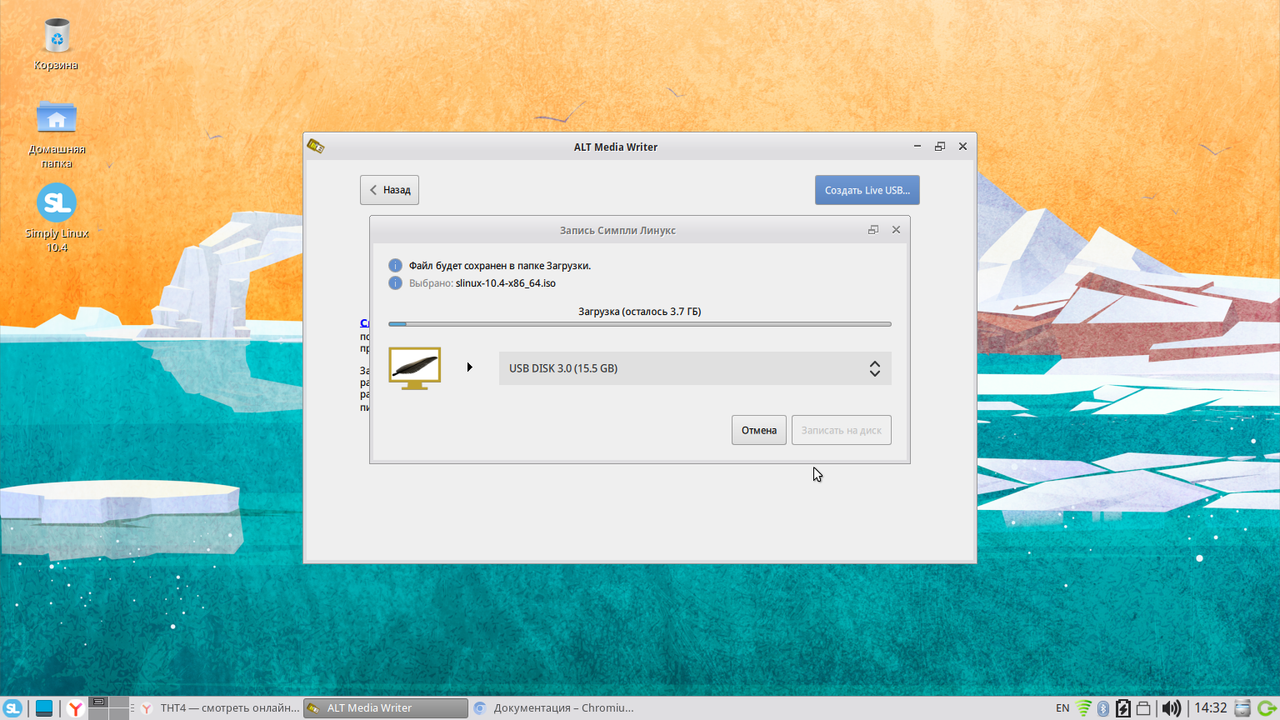
Task: Click the Назад back button
Action: click(389, 190)
